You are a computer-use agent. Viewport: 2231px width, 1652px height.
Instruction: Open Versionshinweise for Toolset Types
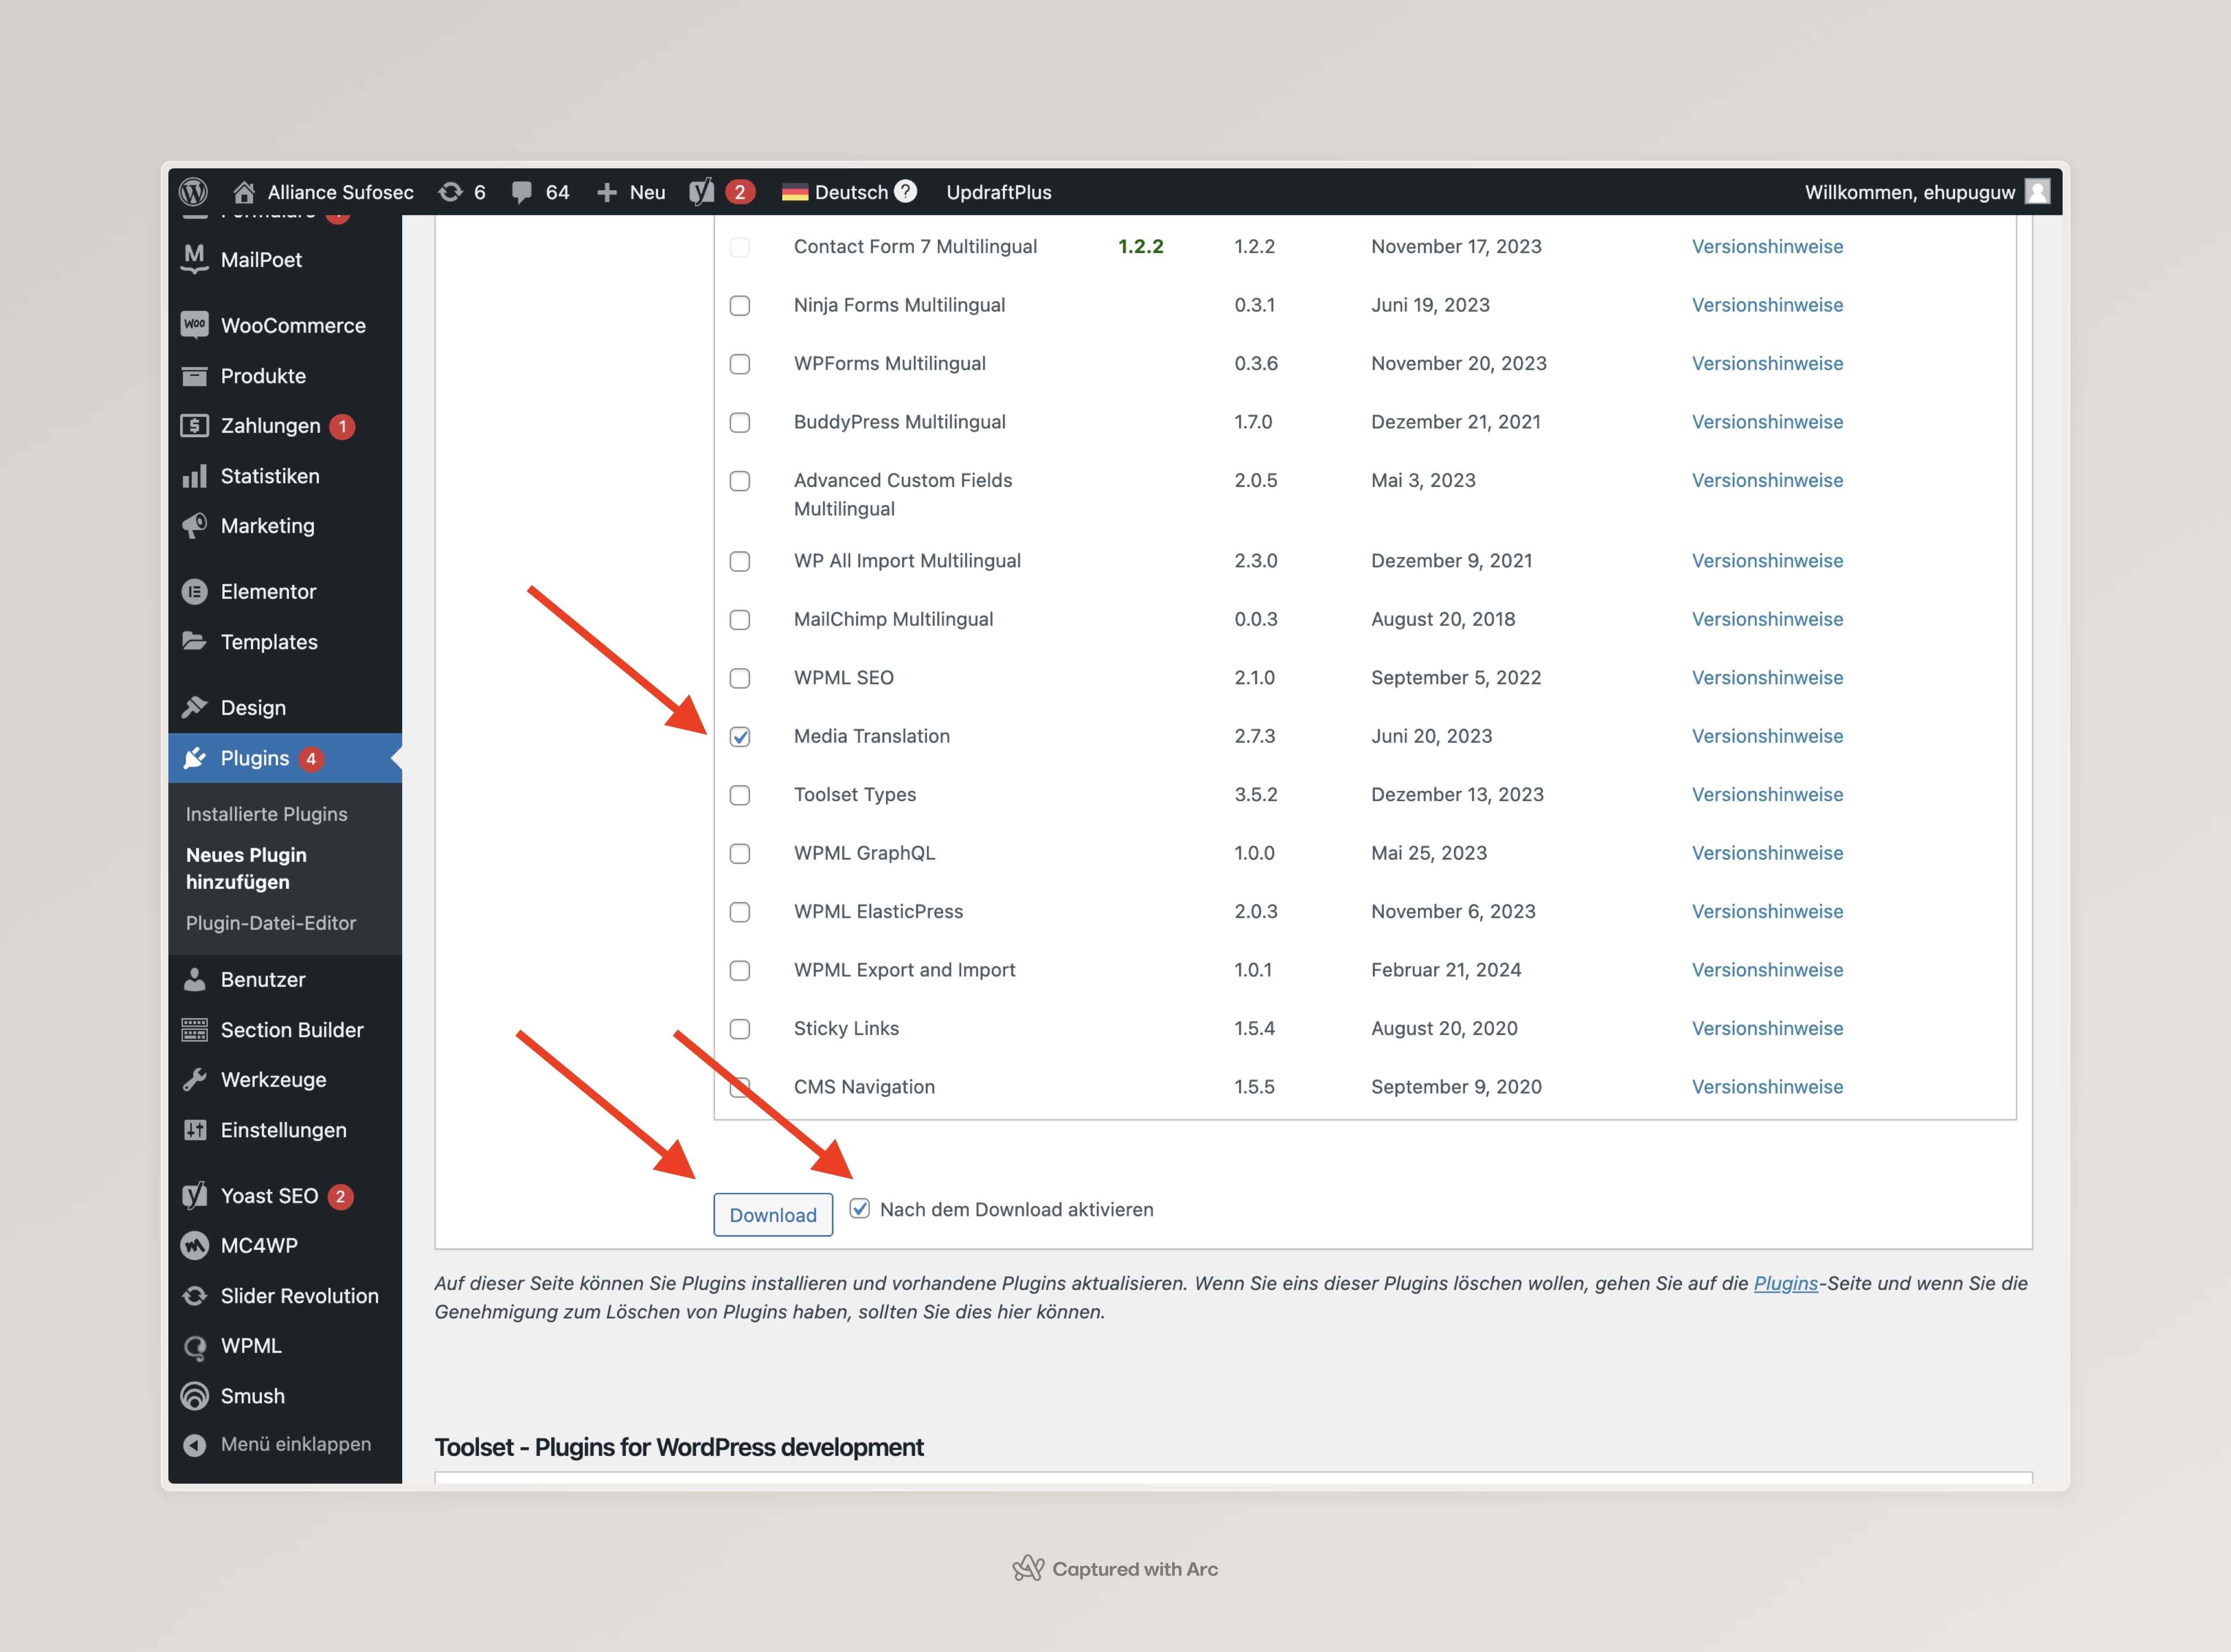[x=1767, y=794]
